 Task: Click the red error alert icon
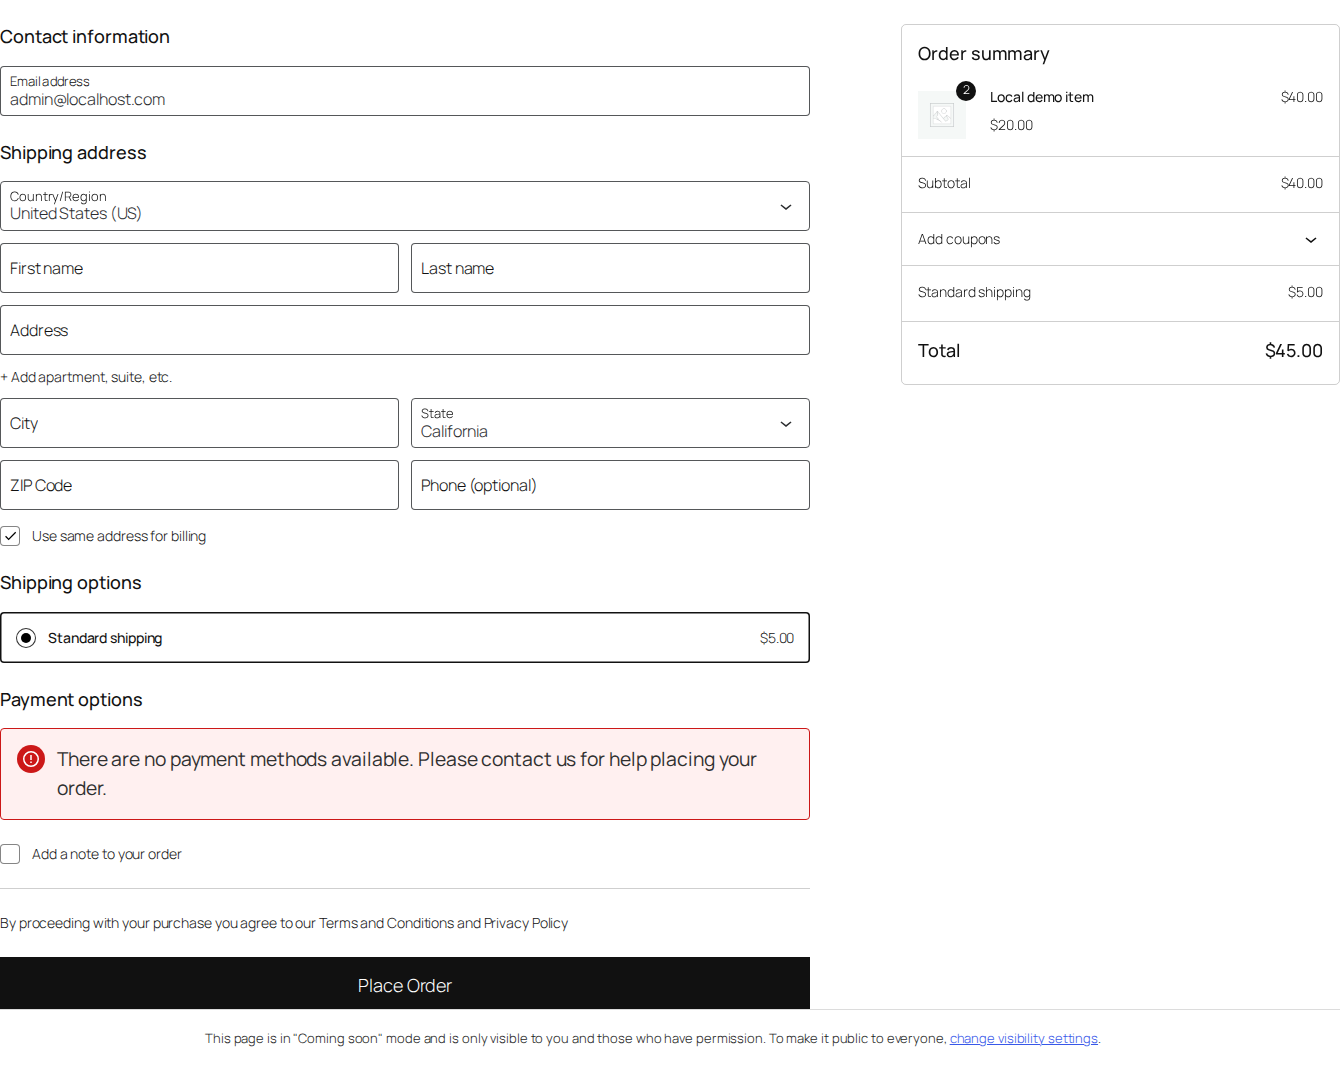click(31, 759)
